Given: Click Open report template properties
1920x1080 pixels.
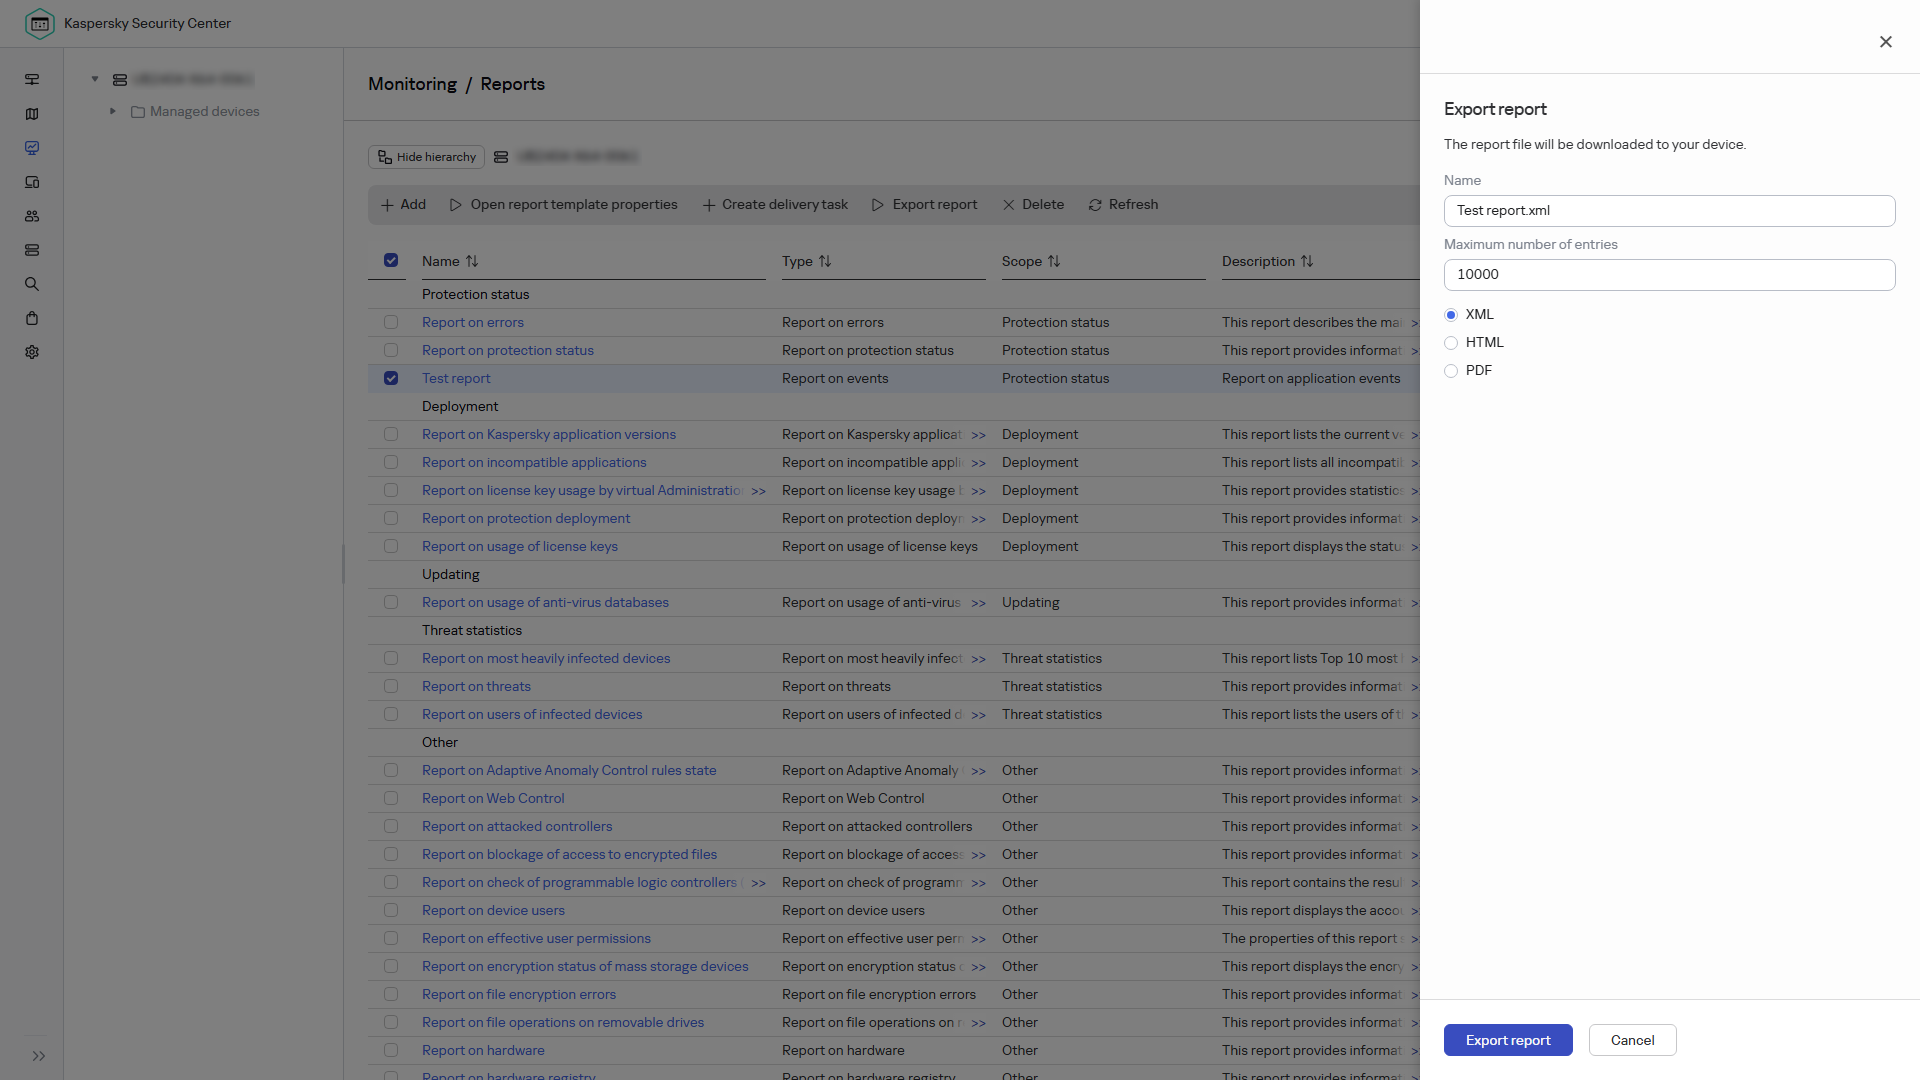Looking at the screenshot, I should 564,204.
